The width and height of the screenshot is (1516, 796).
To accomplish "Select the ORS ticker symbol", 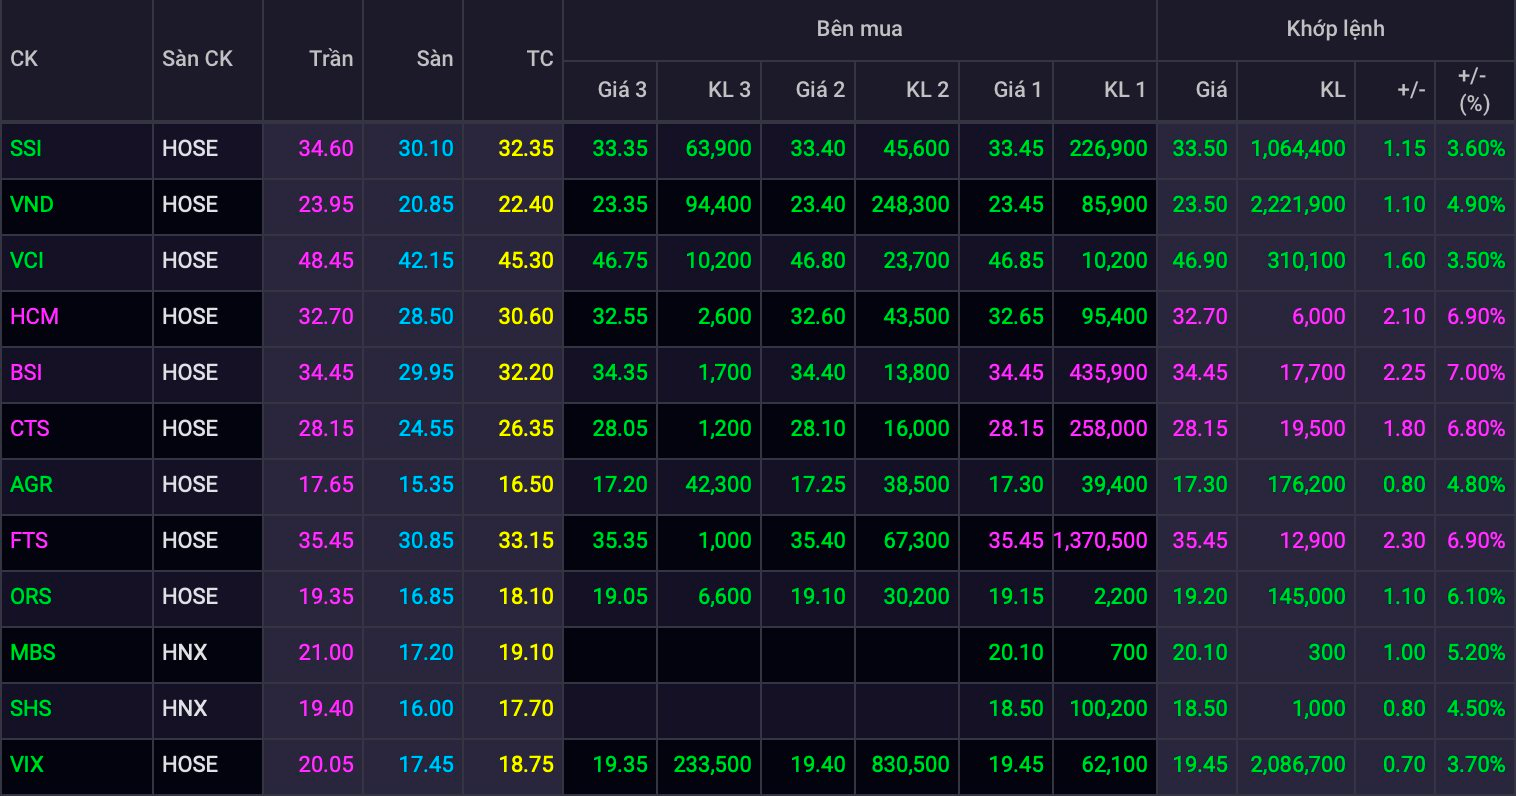I will [31, 597].
